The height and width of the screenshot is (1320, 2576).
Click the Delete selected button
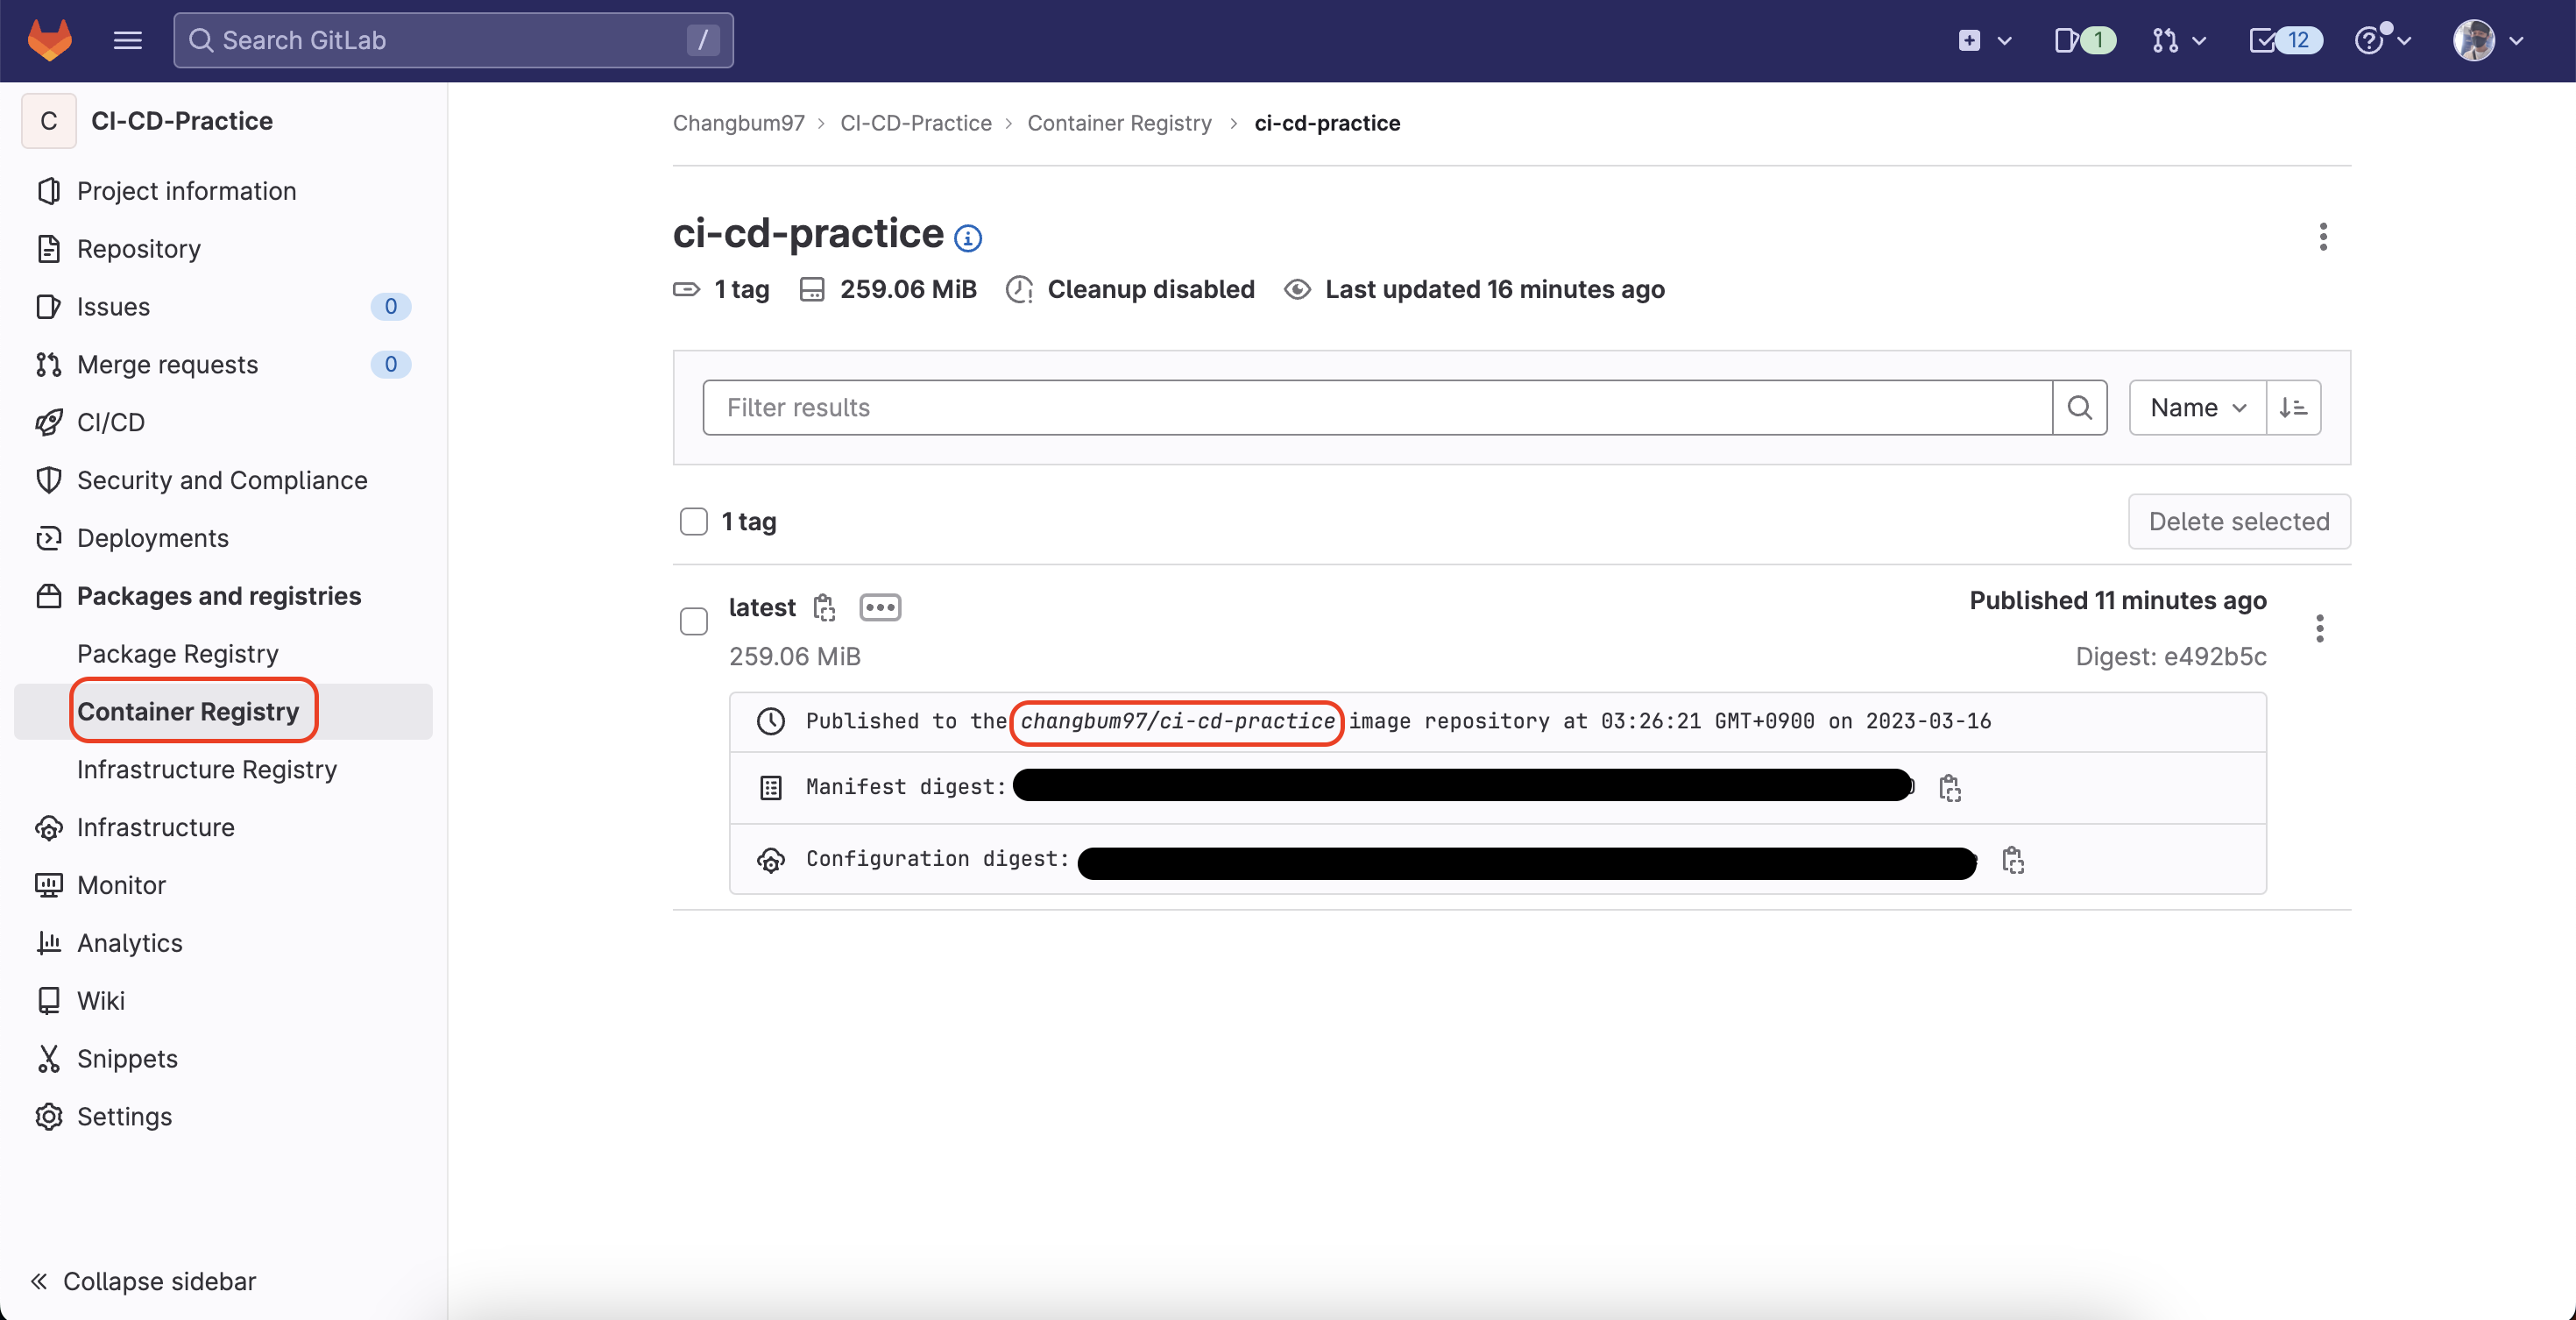click(x=2238, y=521)
